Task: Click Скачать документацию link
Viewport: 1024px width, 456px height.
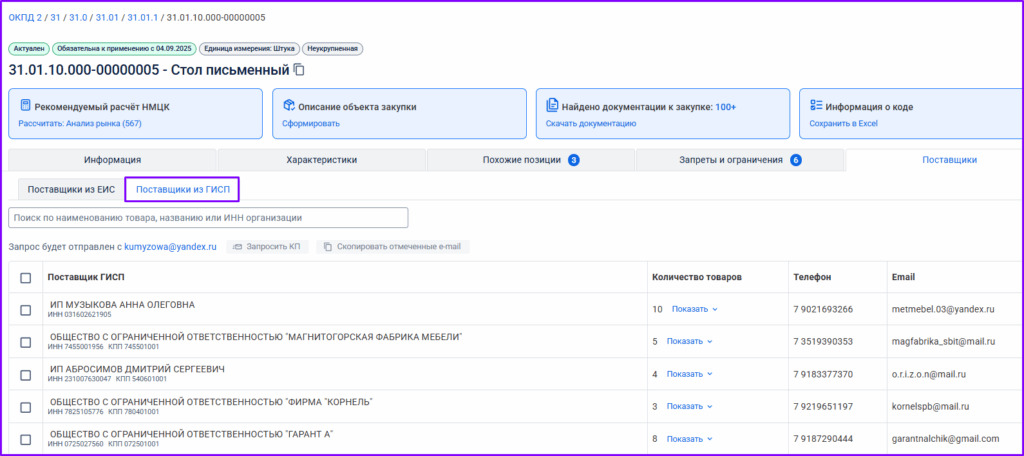Action: coord(591,123)
